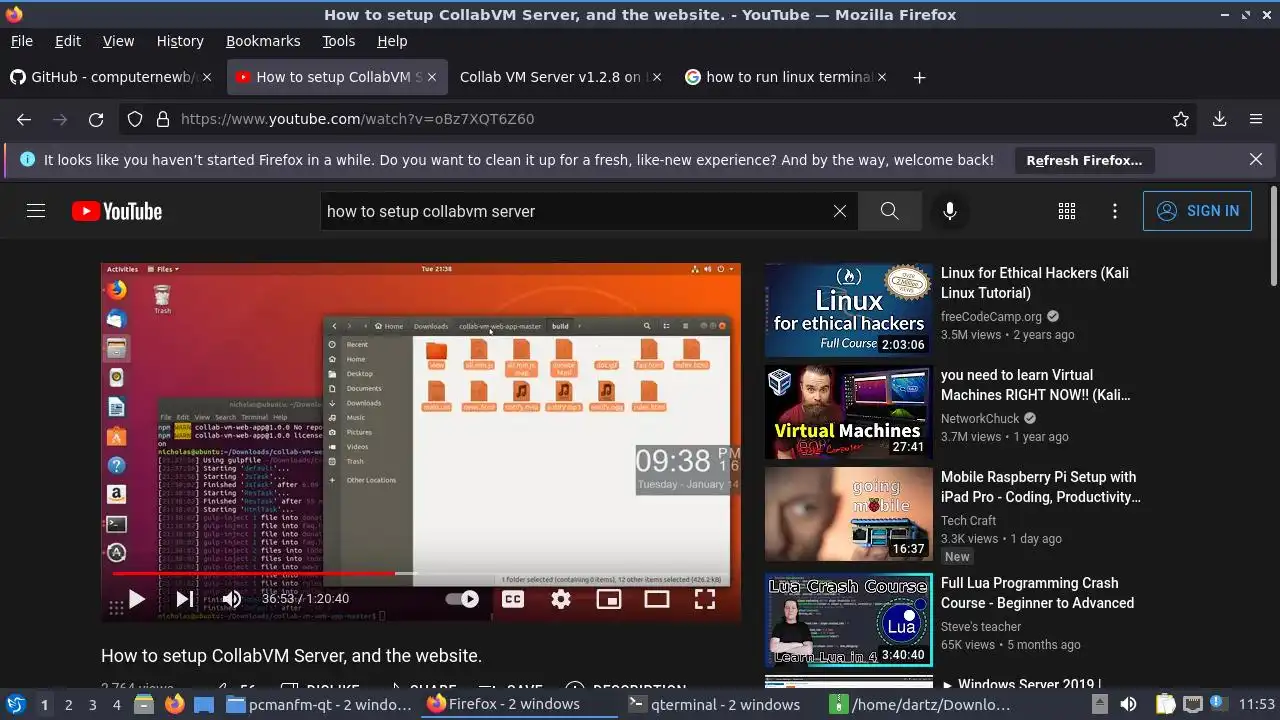The image size is (1280, 720).
Task: Open Full Lua Programming Crash Course title
Action: point(1037,593)
